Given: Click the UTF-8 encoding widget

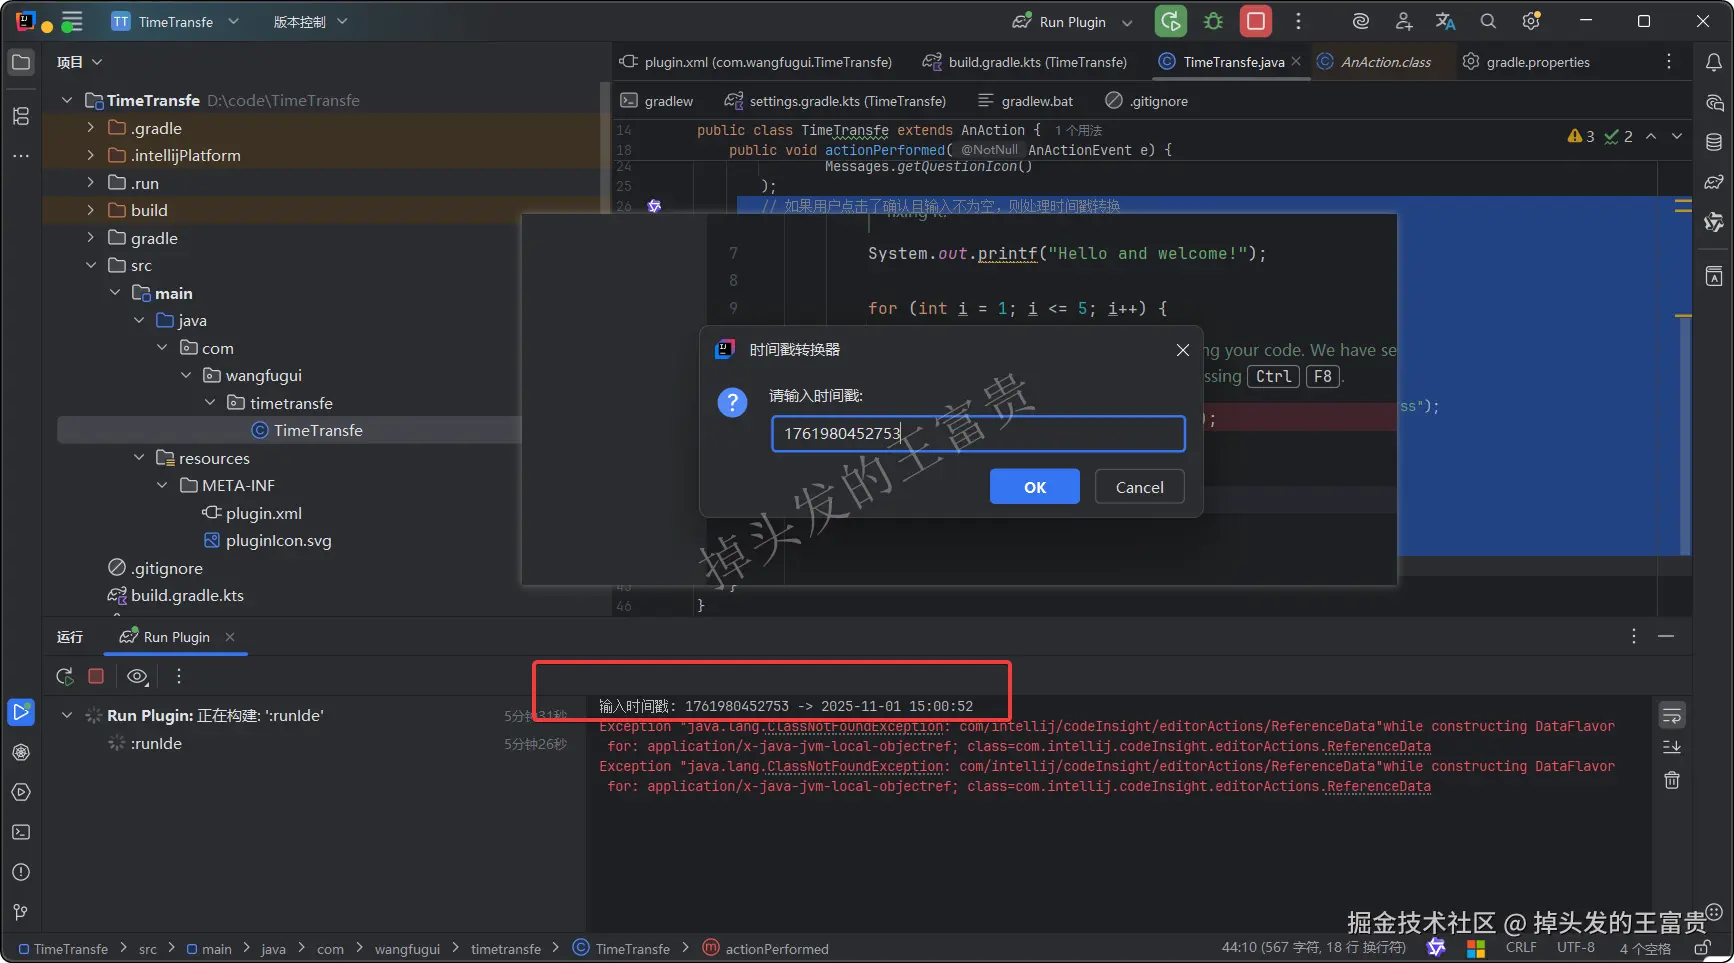Looking at the screenshot, I should 1576,948.
